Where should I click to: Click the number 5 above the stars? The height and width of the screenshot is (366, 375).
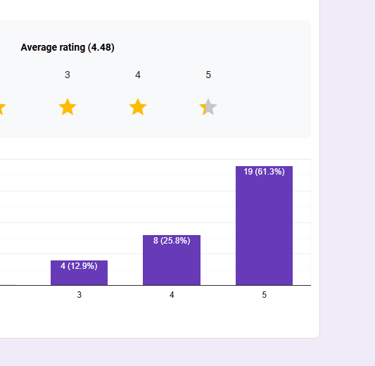(208, 75)
